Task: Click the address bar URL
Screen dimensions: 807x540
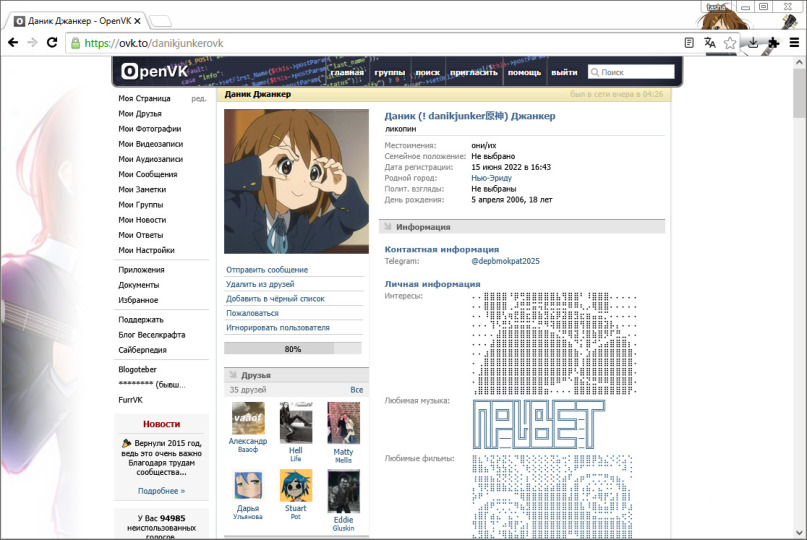Action: tap(154, 43)
